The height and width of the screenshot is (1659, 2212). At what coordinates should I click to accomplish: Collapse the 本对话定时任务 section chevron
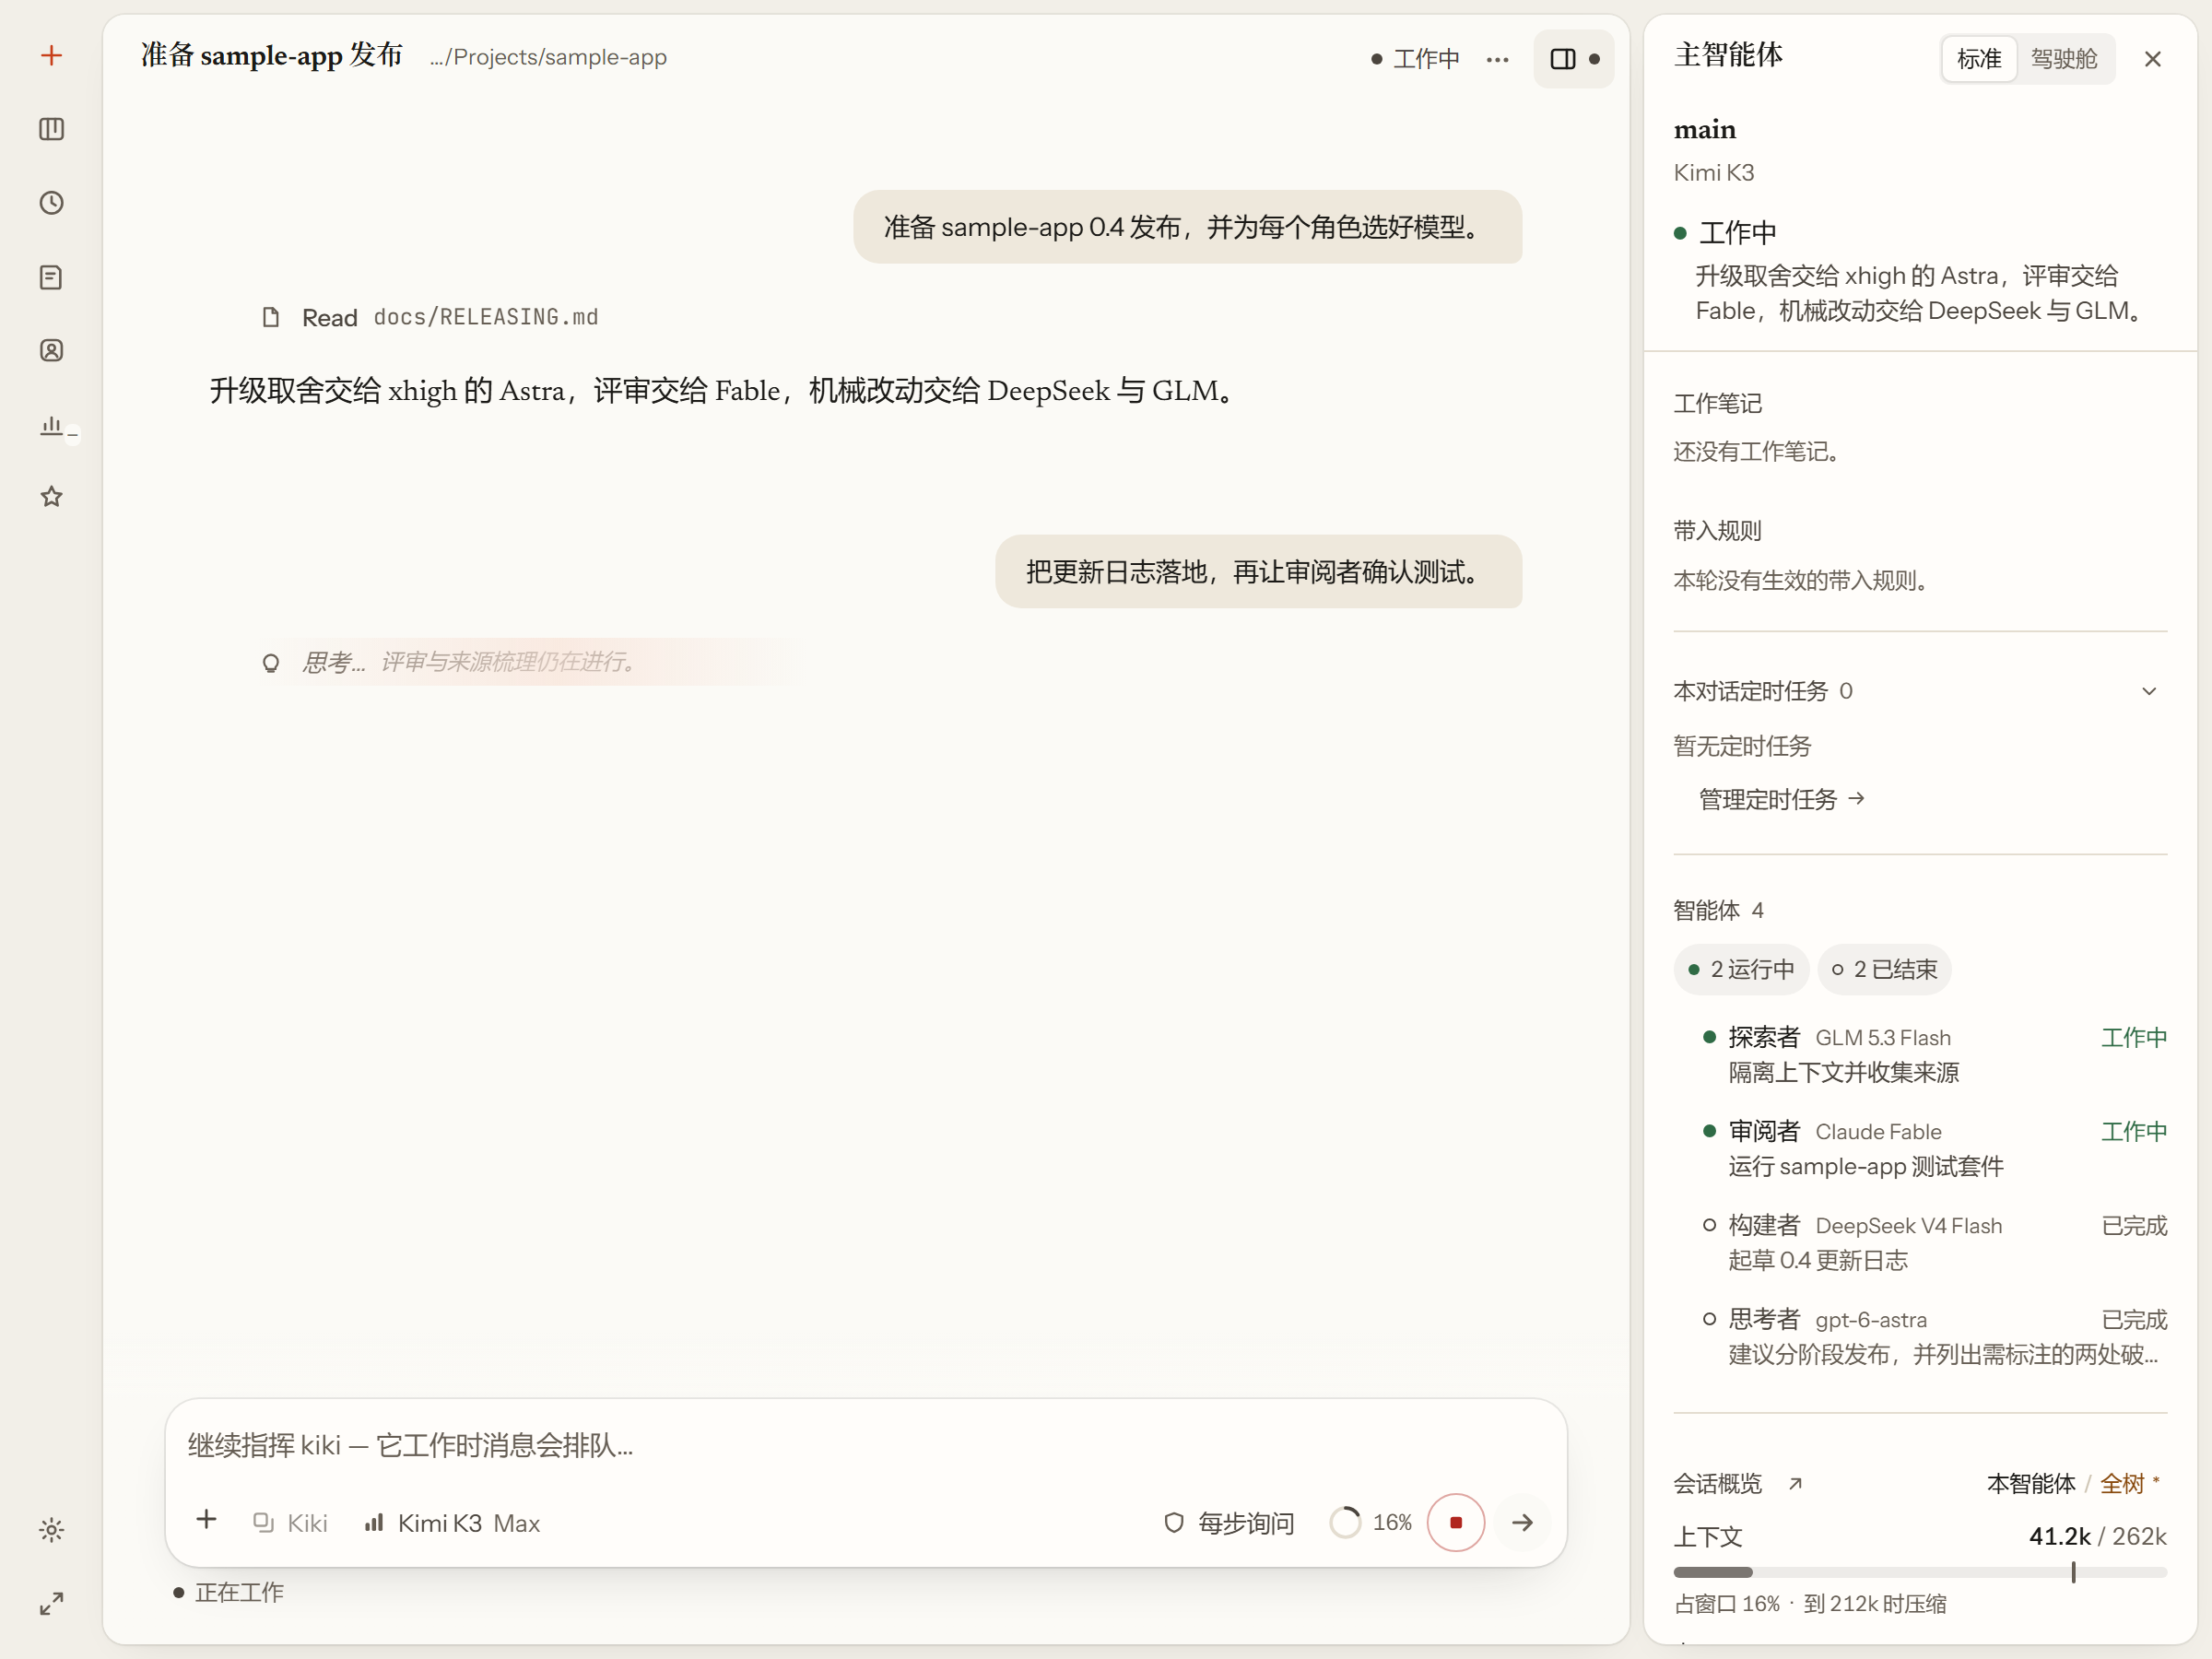(x=2148, y=691)
